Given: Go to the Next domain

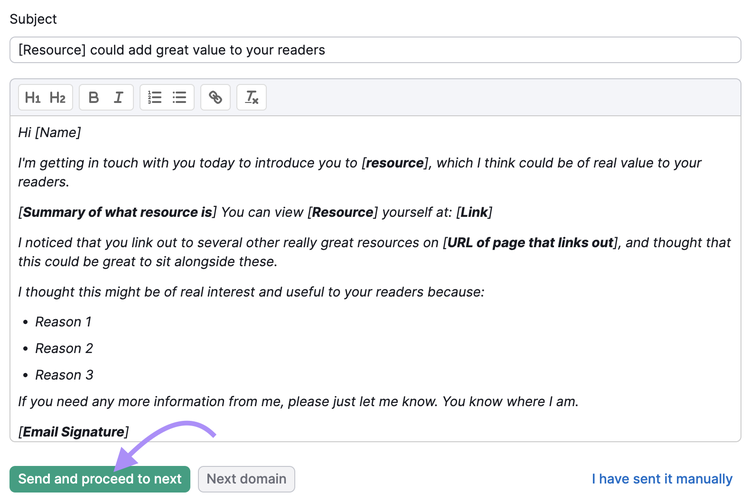Looking at the screenshot, I should [246, 479].
